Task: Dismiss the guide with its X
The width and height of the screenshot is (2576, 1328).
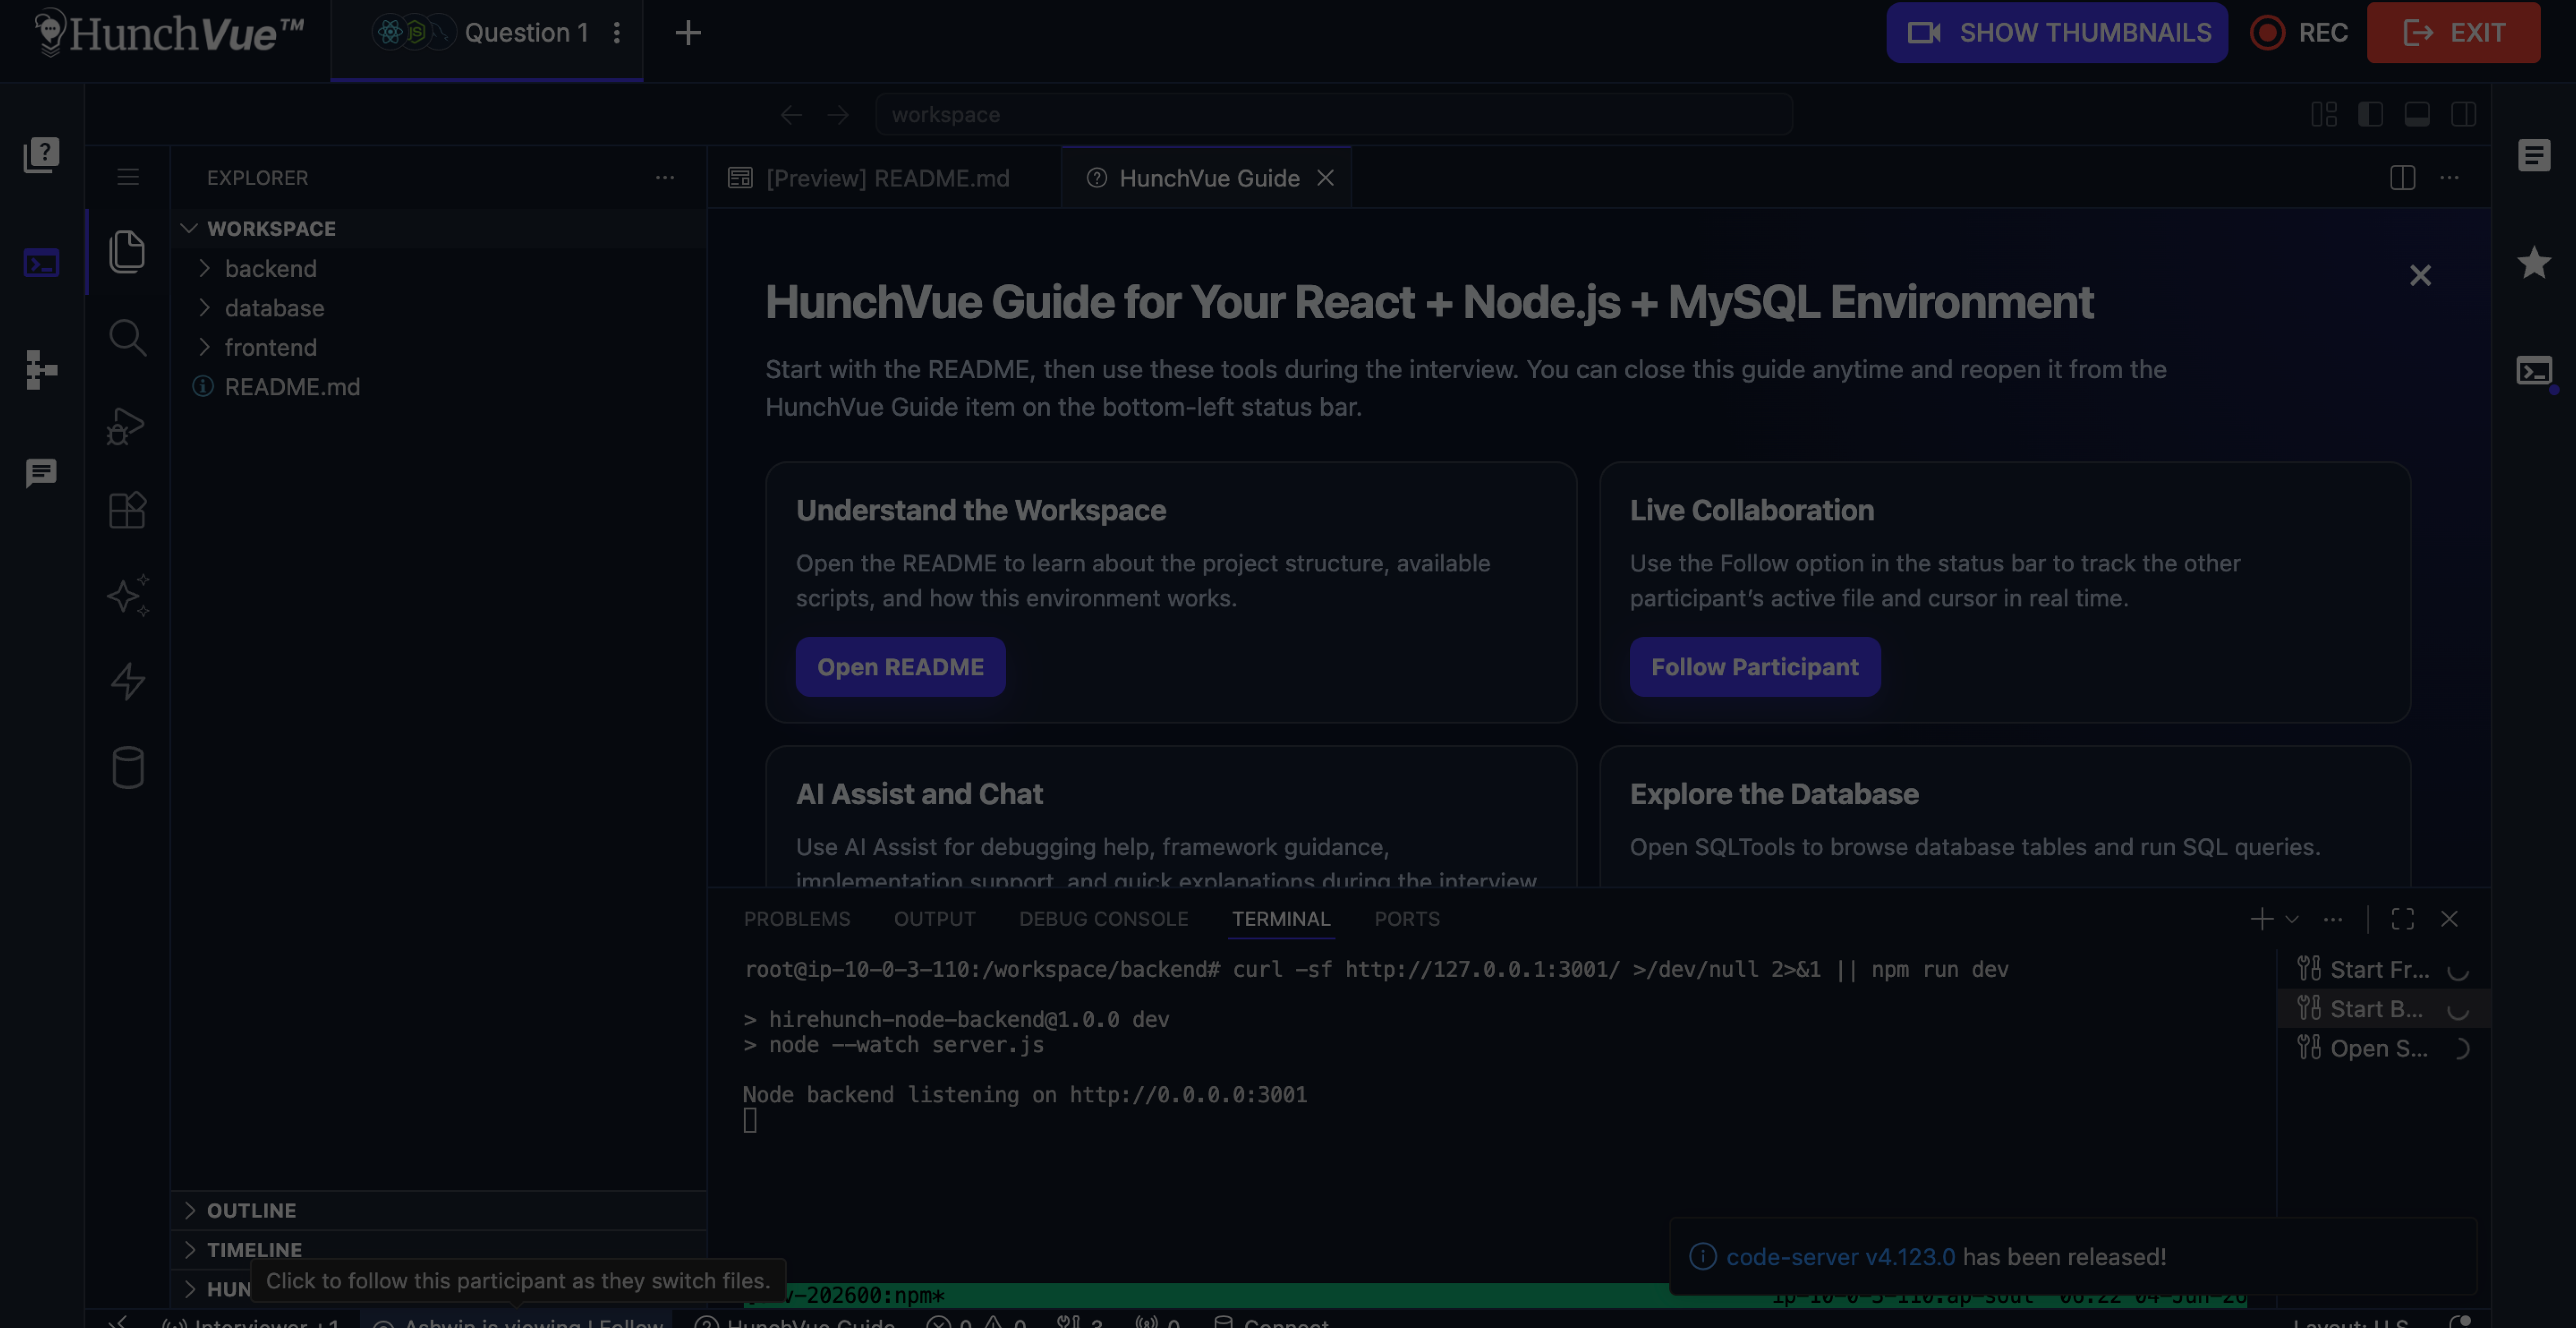Action: (x=2419, y=275)
